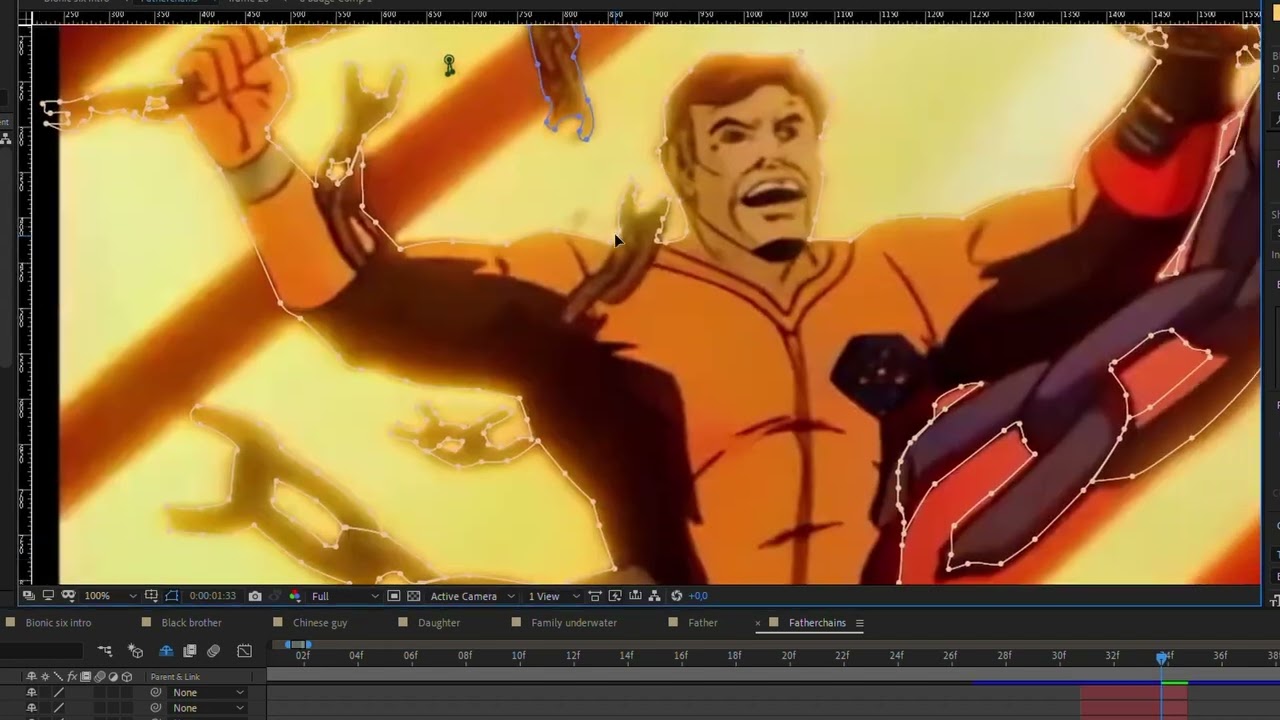Open the magnification ratio dropdown showing 100%
The width and height of the screenshot is (1280, 720).
click(110, 596)
